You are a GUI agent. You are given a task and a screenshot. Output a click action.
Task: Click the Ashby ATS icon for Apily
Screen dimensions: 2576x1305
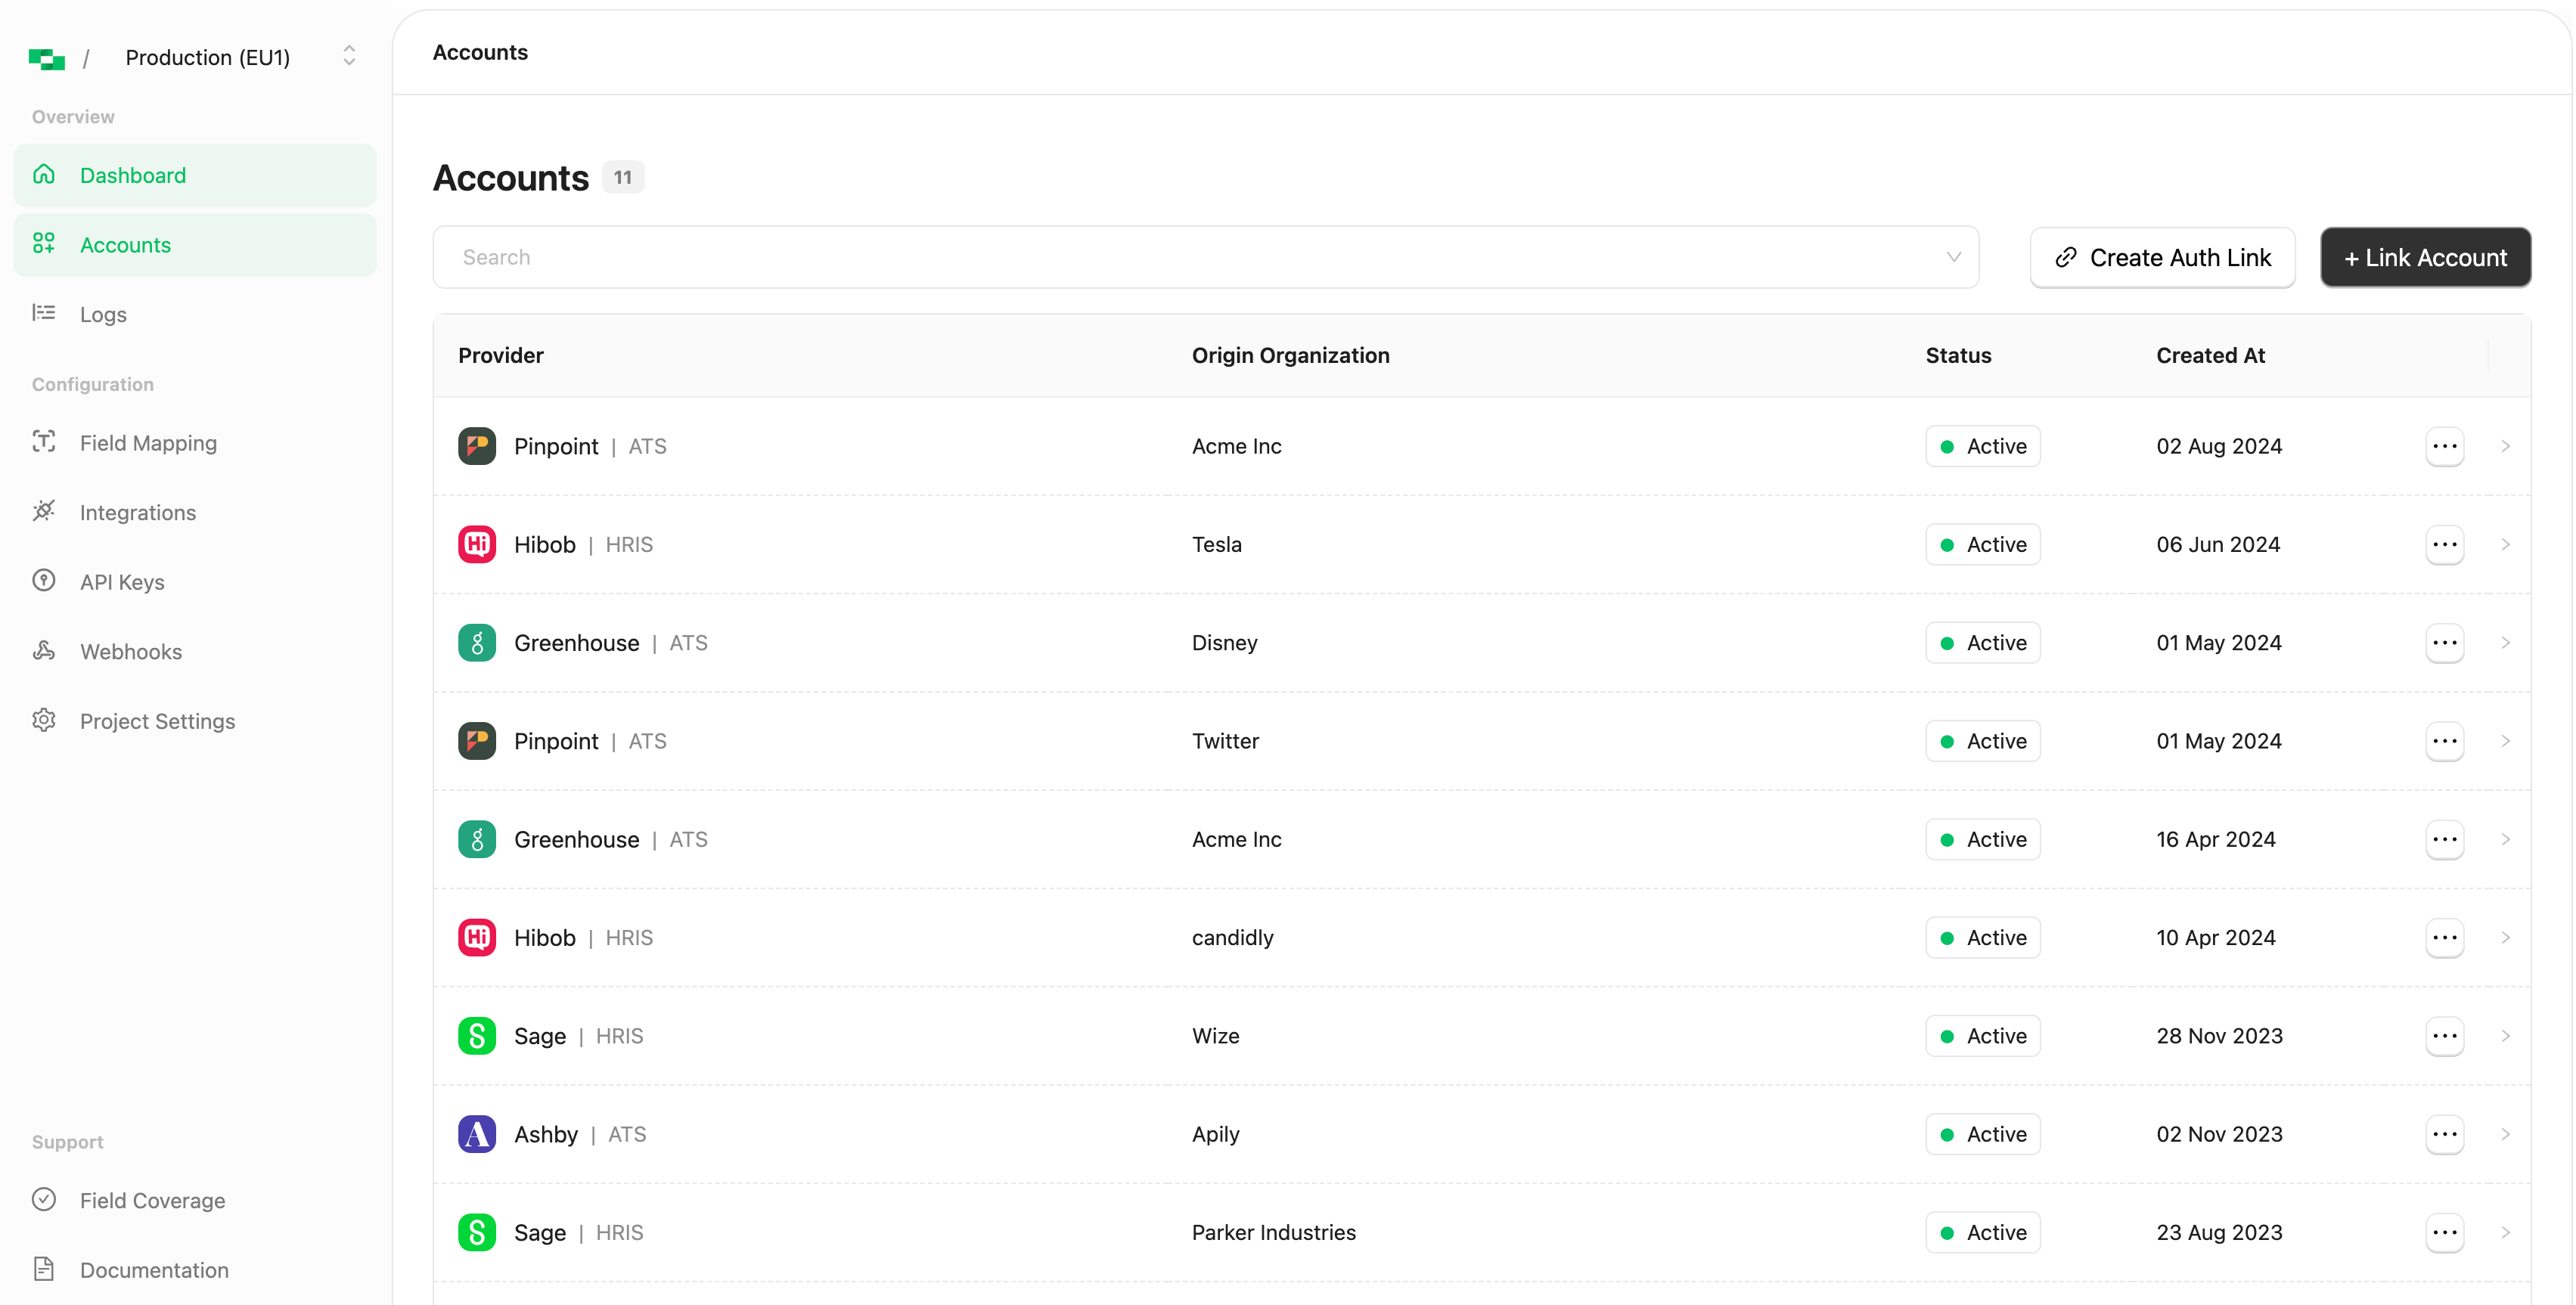coord(477,1133)
